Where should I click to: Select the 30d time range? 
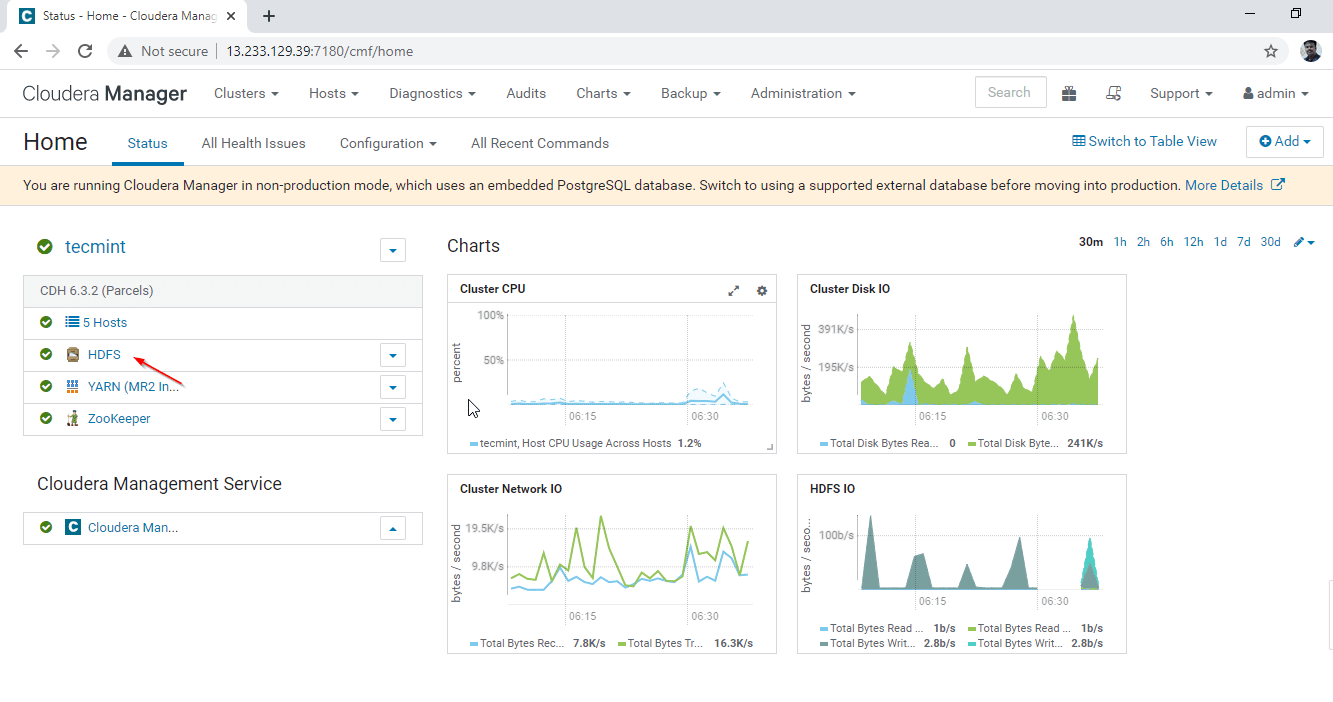[1270, 242]
